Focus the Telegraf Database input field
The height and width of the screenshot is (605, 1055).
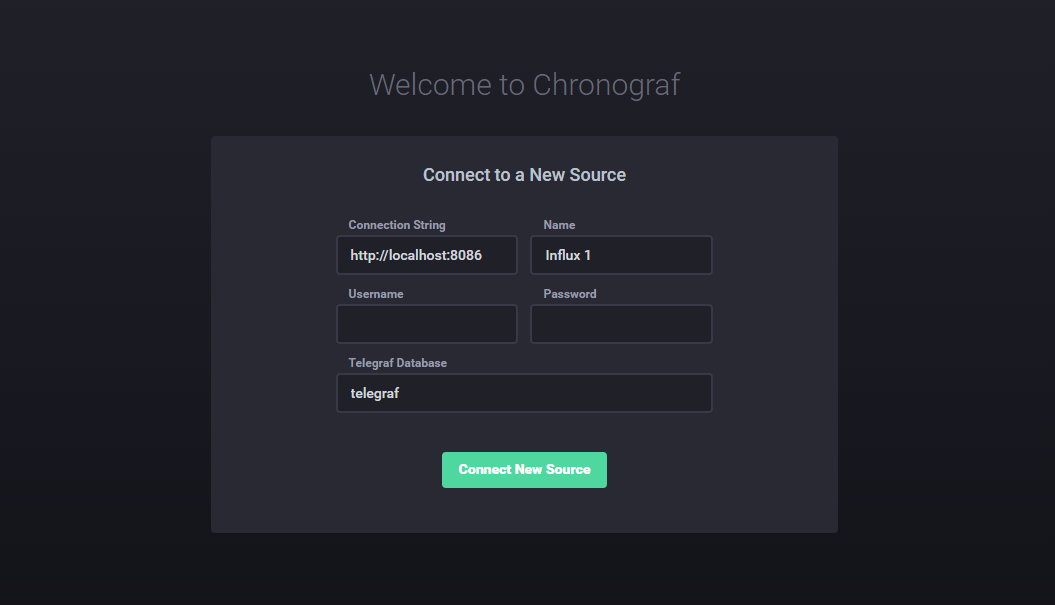[524, 393]
